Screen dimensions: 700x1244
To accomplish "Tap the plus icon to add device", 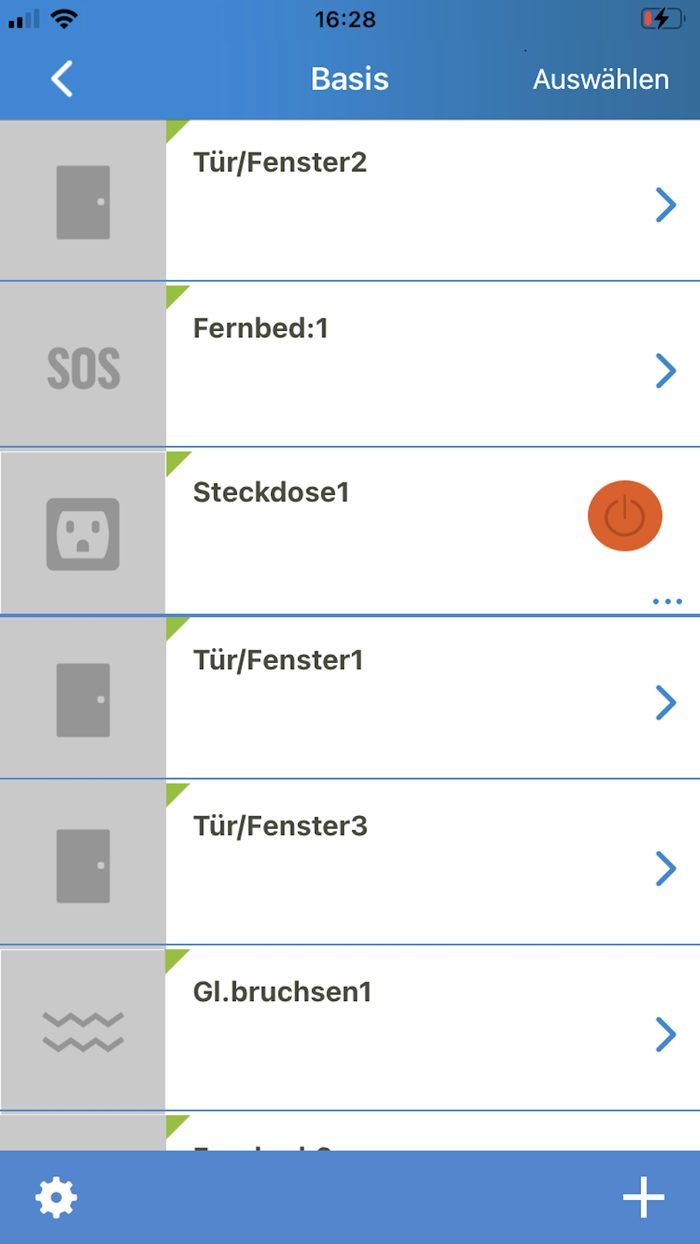I will coord(643,1197).
